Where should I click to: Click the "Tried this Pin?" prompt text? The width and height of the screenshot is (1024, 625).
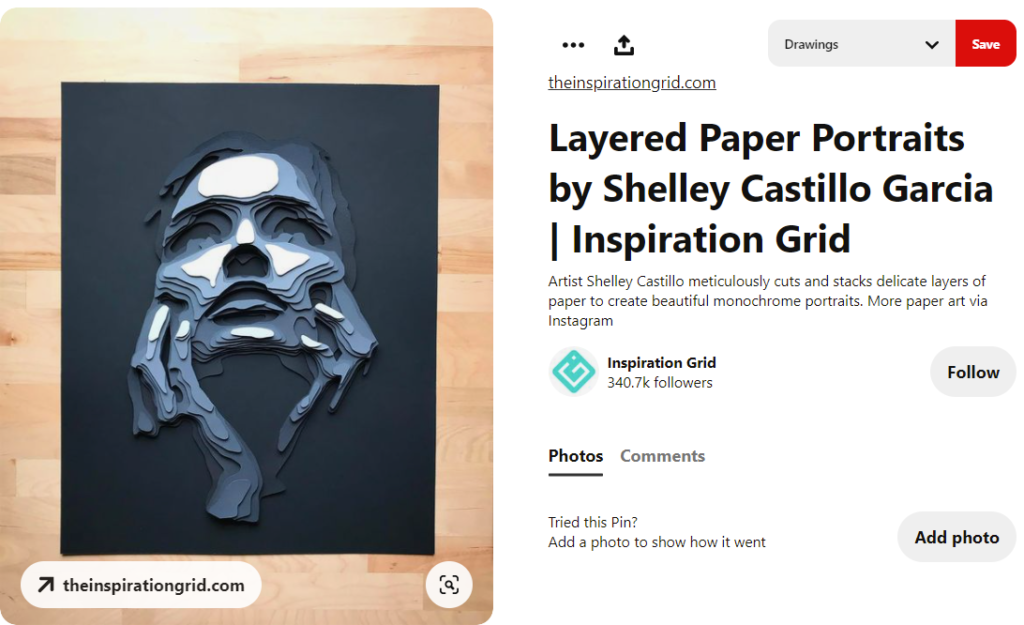(592, 522)
